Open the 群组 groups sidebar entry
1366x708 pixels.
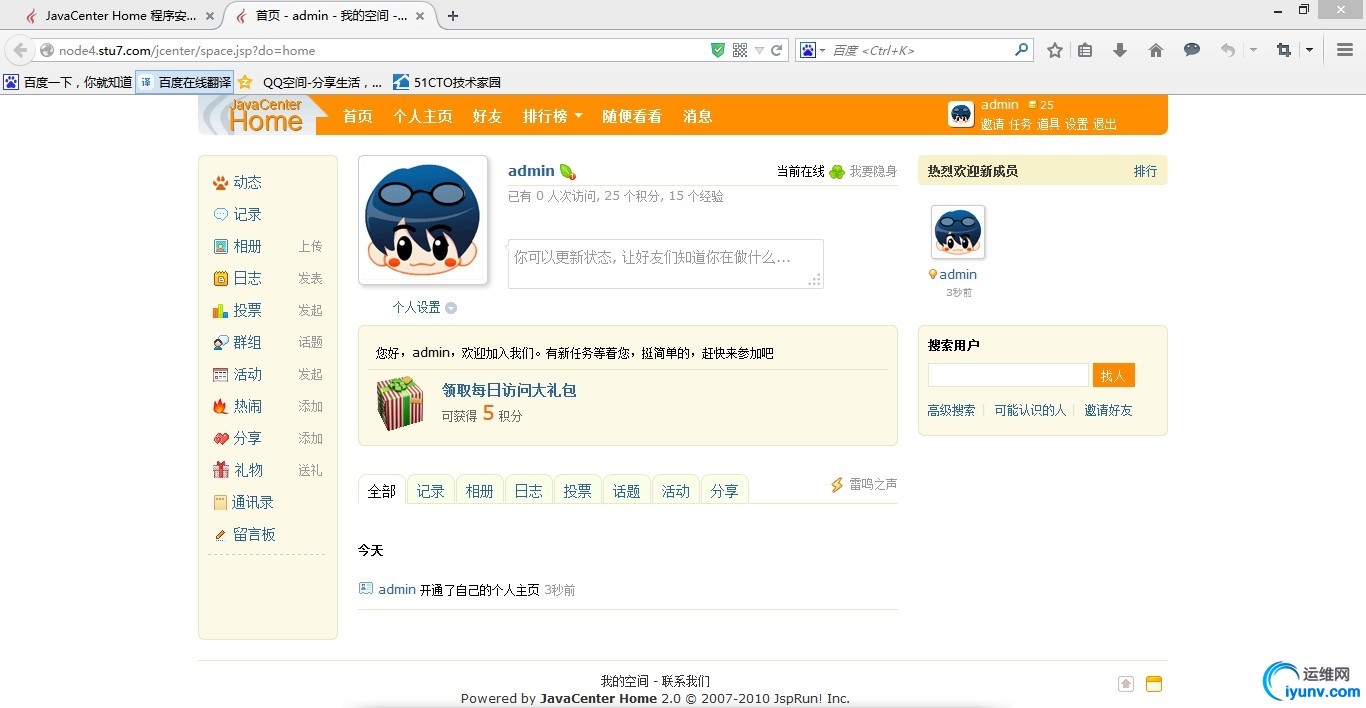click(x=246, y=342)
